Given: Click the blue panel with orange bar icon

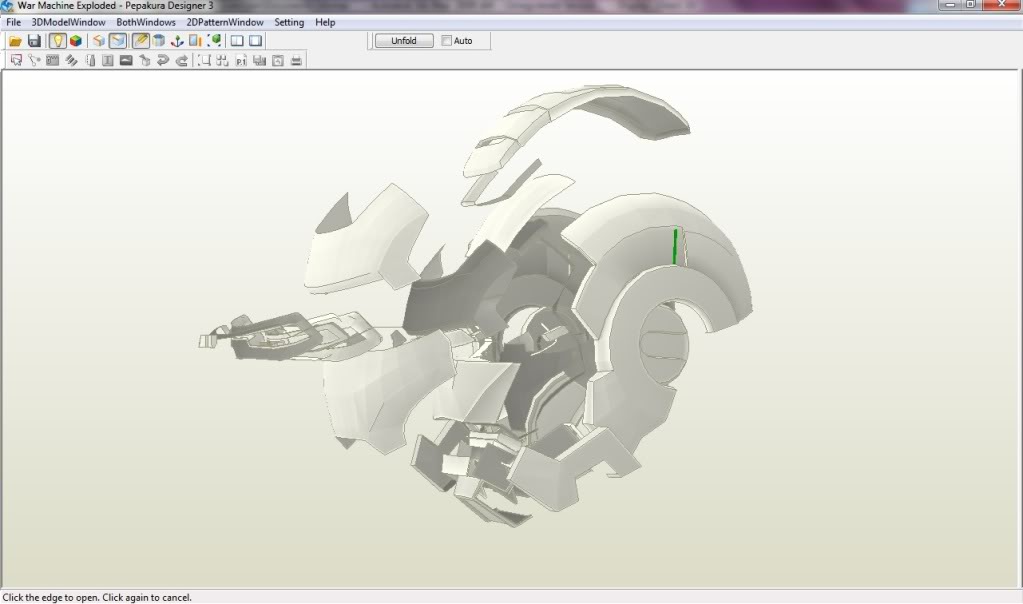Looking at the screenshot, I should pyautogui.click(x=195, y=41).
